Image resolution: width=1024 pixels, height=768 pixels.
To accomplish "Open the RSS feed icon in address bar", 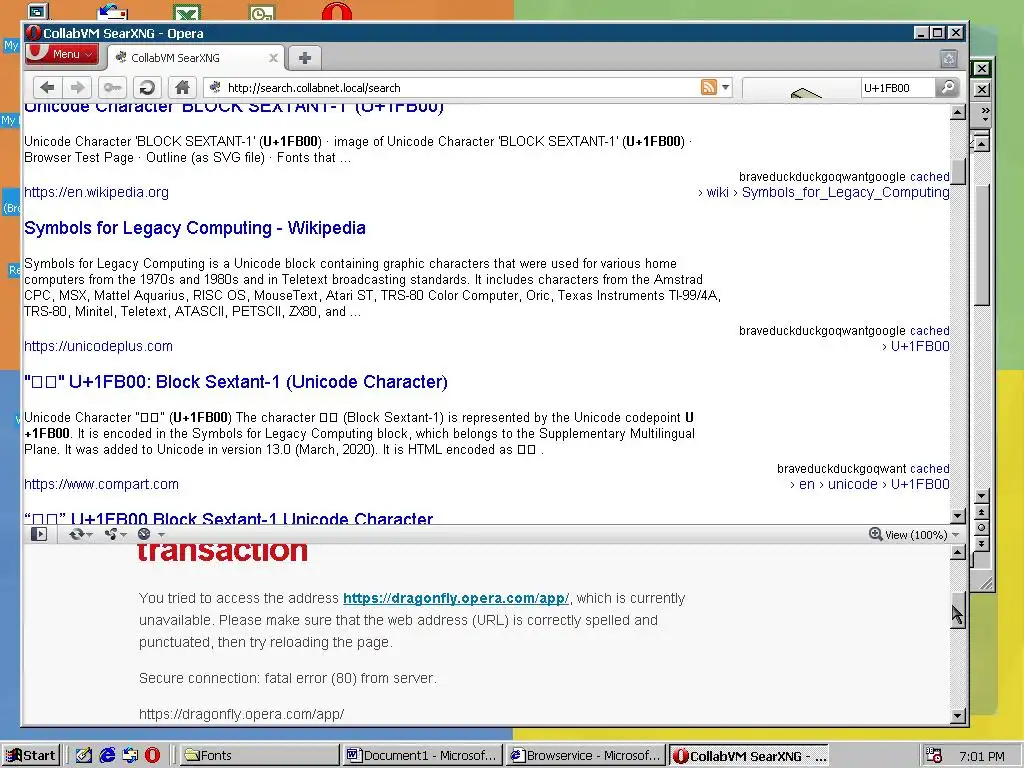I will point(709,87).
